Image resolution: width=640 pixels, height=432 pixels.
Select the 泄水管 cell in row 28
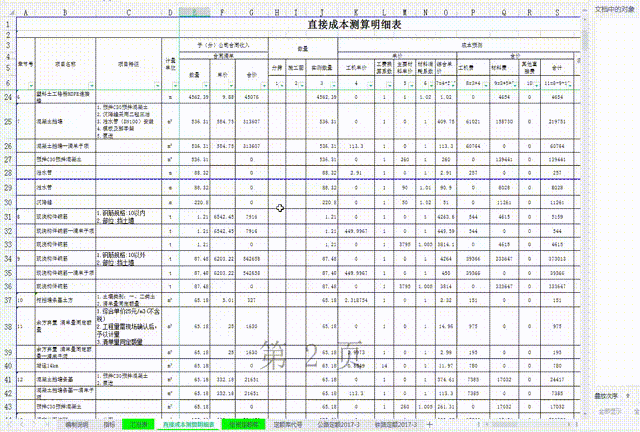65,173
